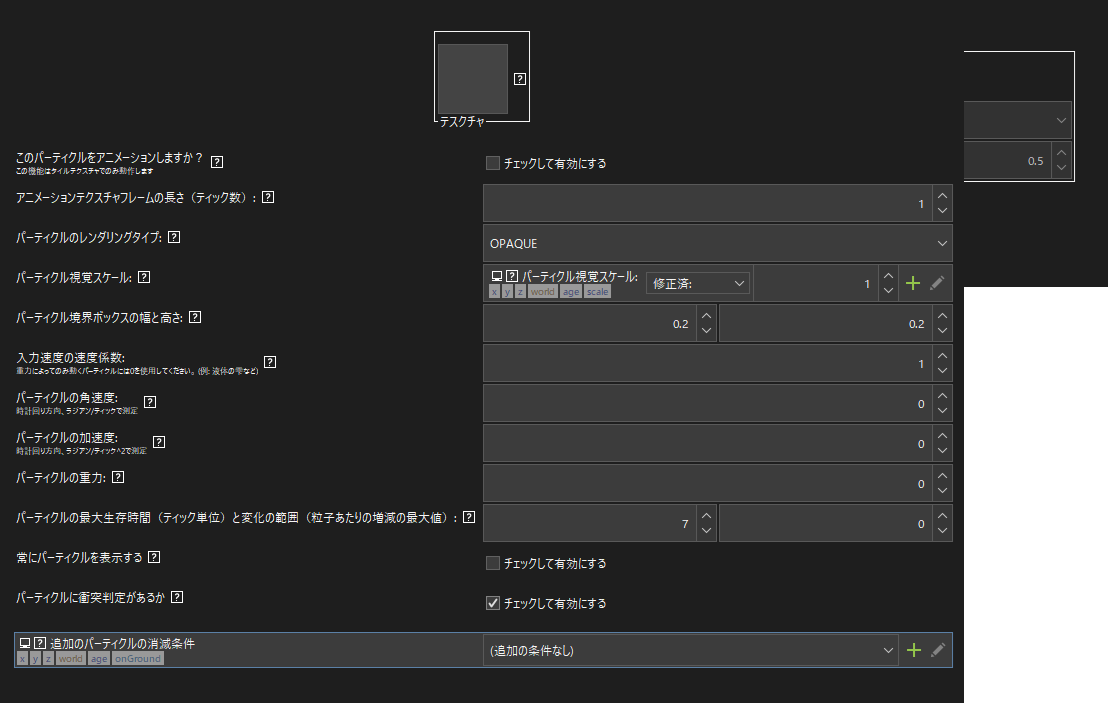The image size is (1108, 703).
Task: Open the OPAQUE rendering type dropdown
Action: 717,243
